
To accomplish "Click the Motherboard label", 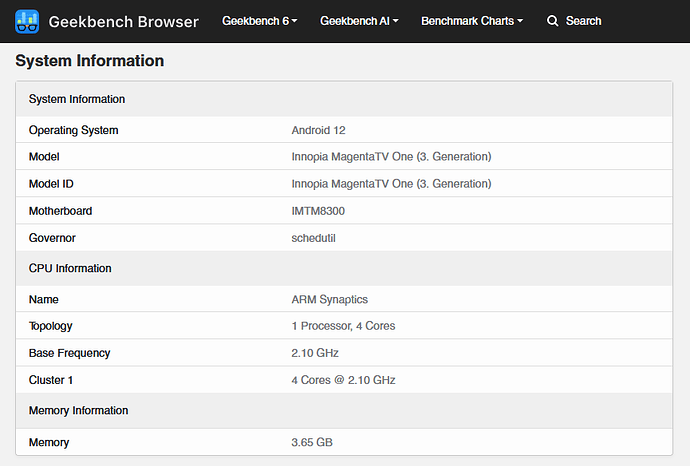I will (x=60, y=211).
